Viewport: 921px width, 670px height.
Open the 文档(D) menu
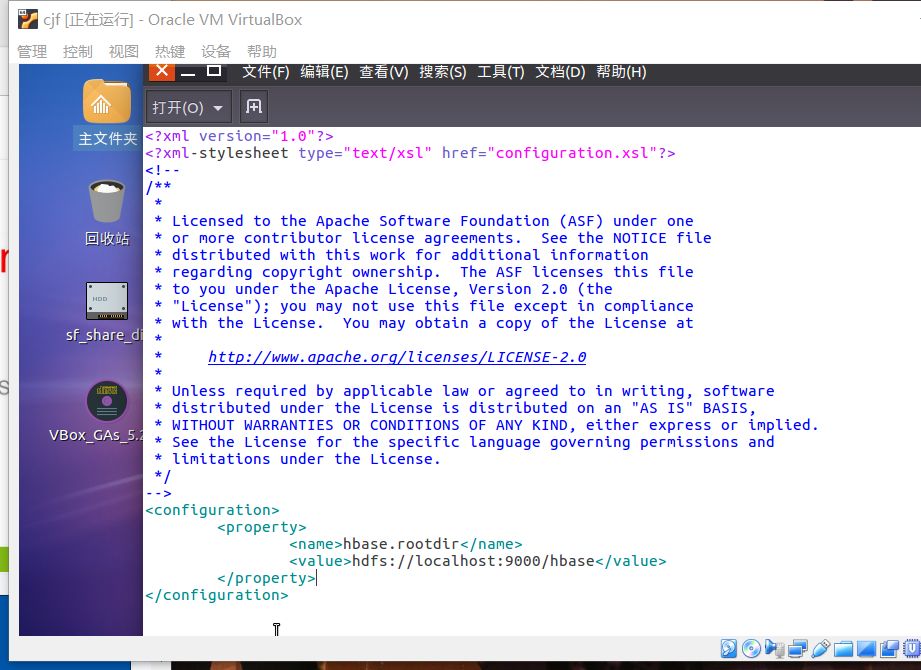(x=560, y=72)
